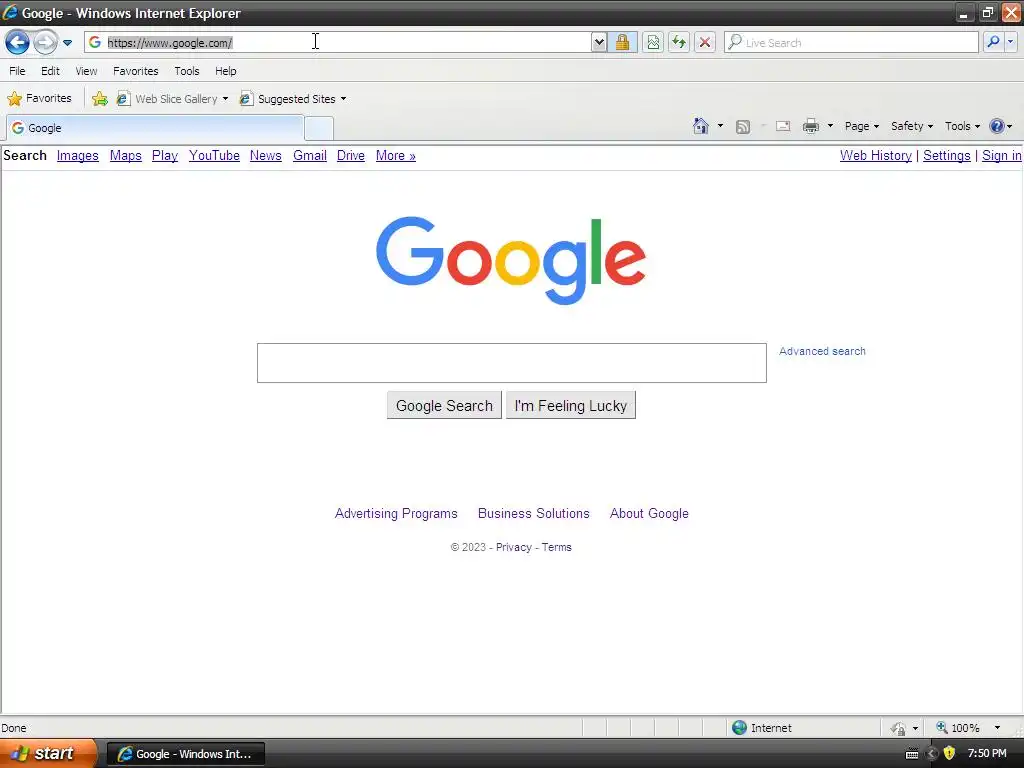Select the Google tab
The width and height of the screenshot is (1024, 768).
pos(155,128)
